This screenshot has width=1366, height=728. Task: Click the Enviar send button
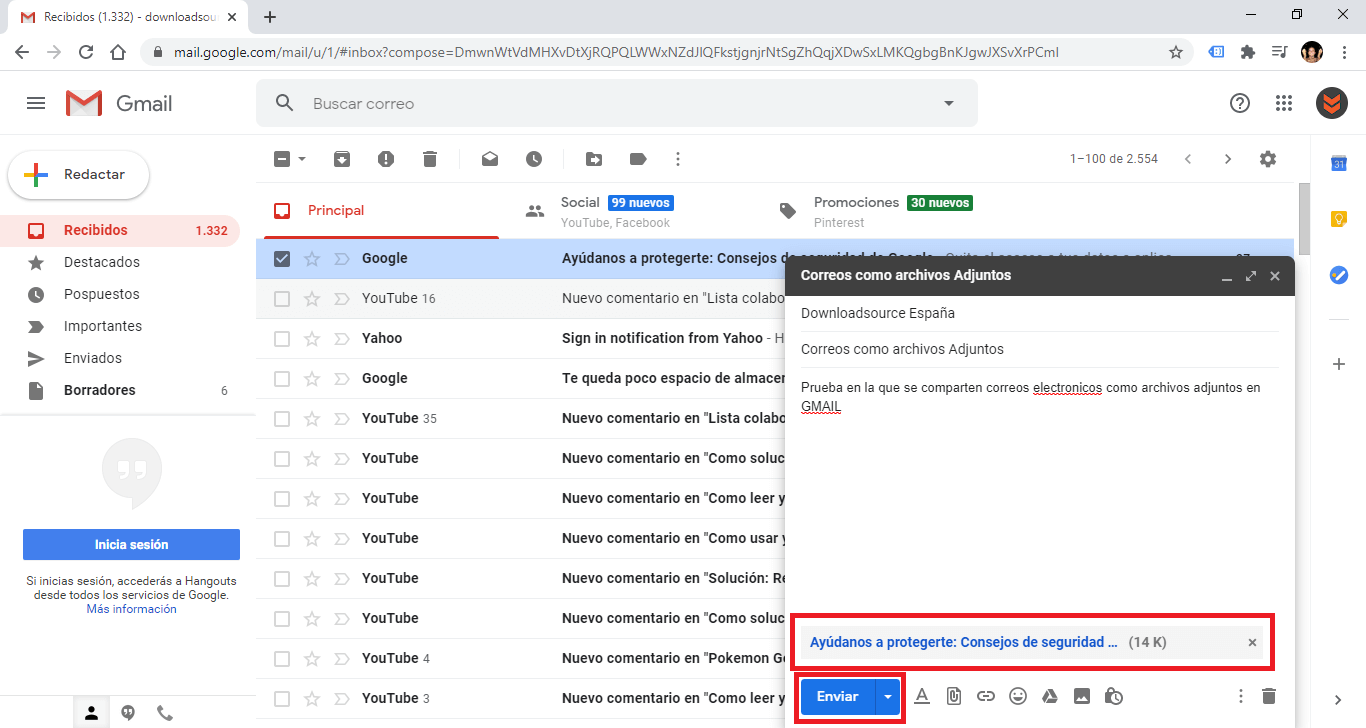[838, 696]
